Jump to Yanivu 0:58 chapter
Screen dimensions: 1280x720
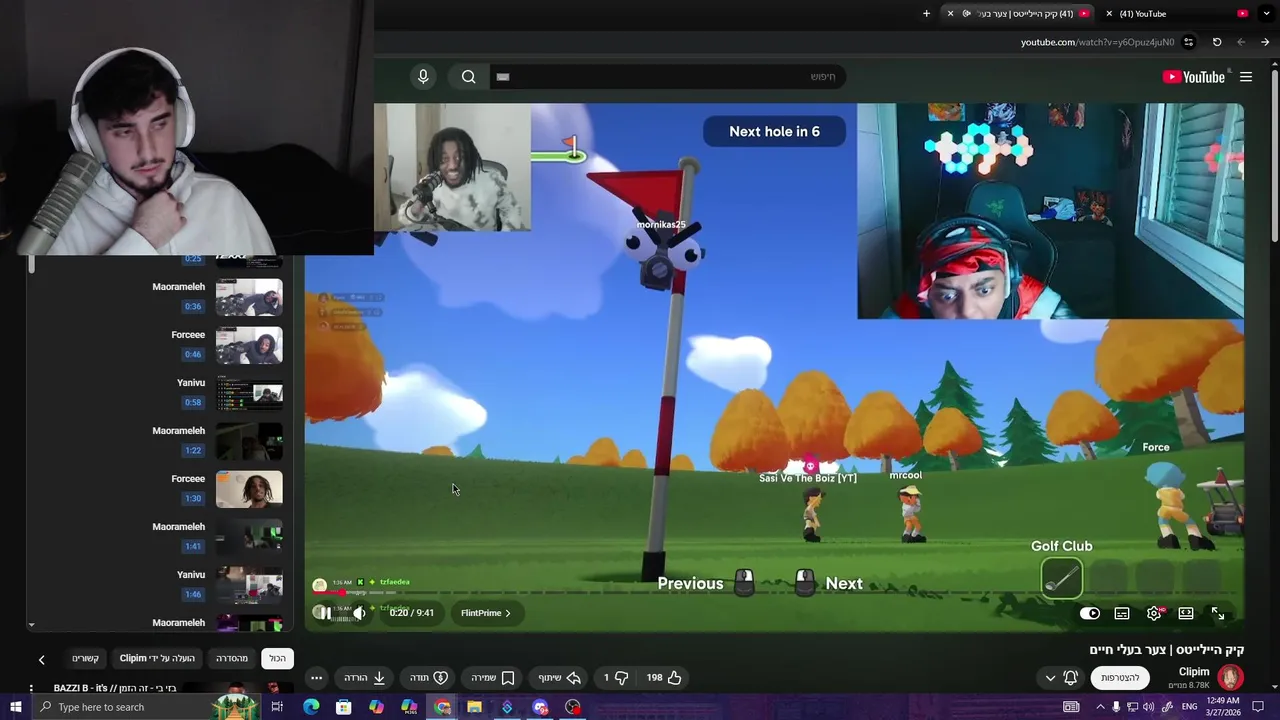[160, 392]
